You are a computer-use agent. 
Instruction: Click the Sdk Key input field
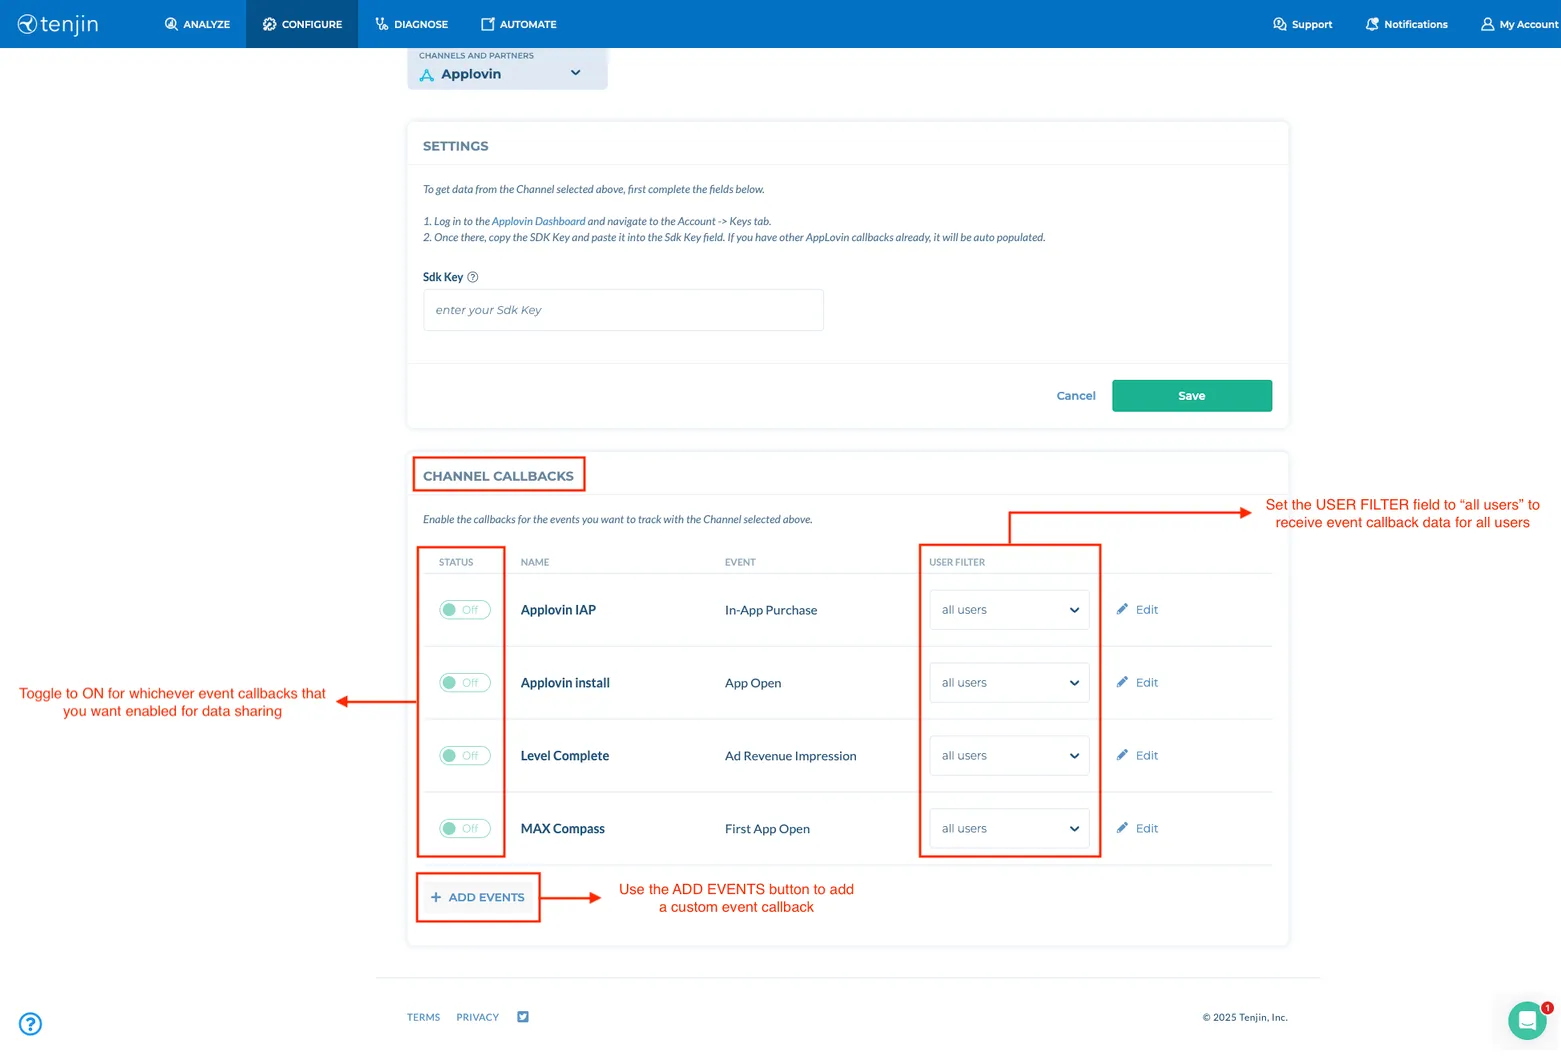[622, 310]
